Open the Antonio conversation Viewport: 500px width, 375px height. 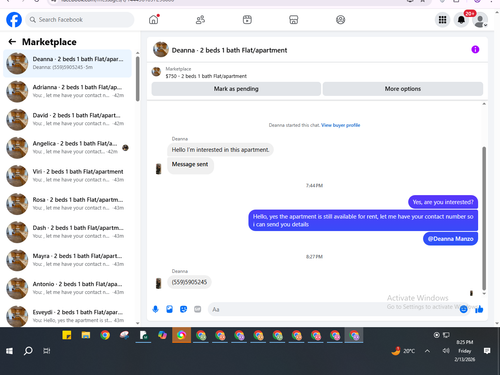(67, 288)
